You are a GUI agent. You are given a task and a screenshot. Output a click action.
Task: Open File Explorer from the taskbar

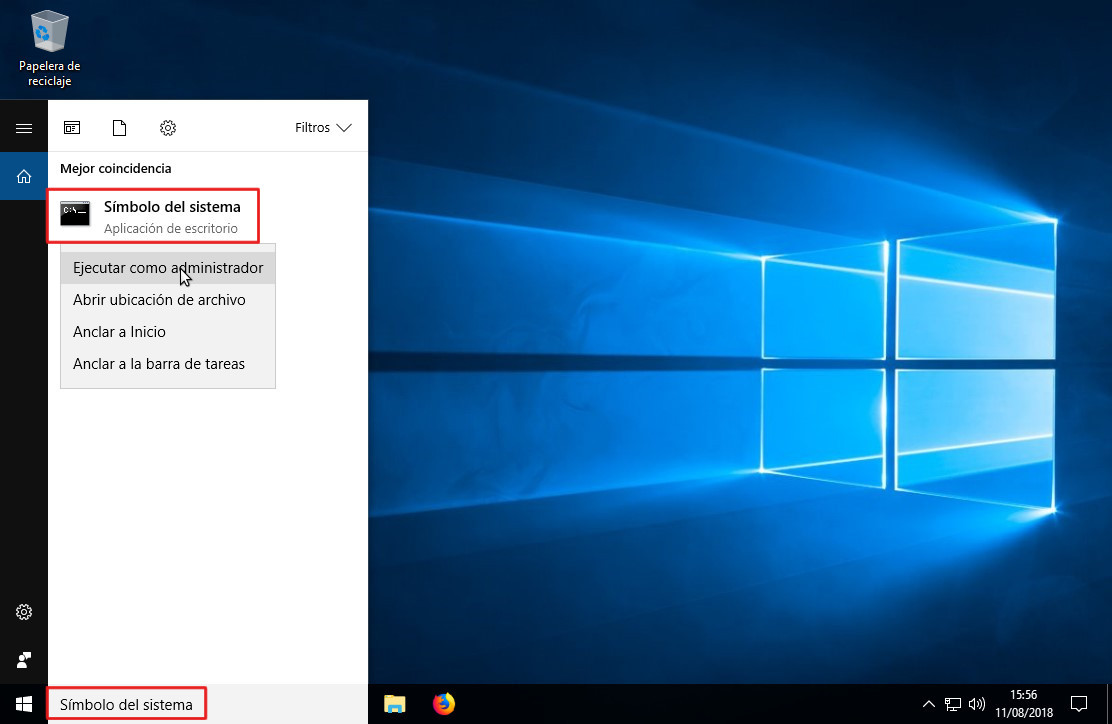click(395, 704)
